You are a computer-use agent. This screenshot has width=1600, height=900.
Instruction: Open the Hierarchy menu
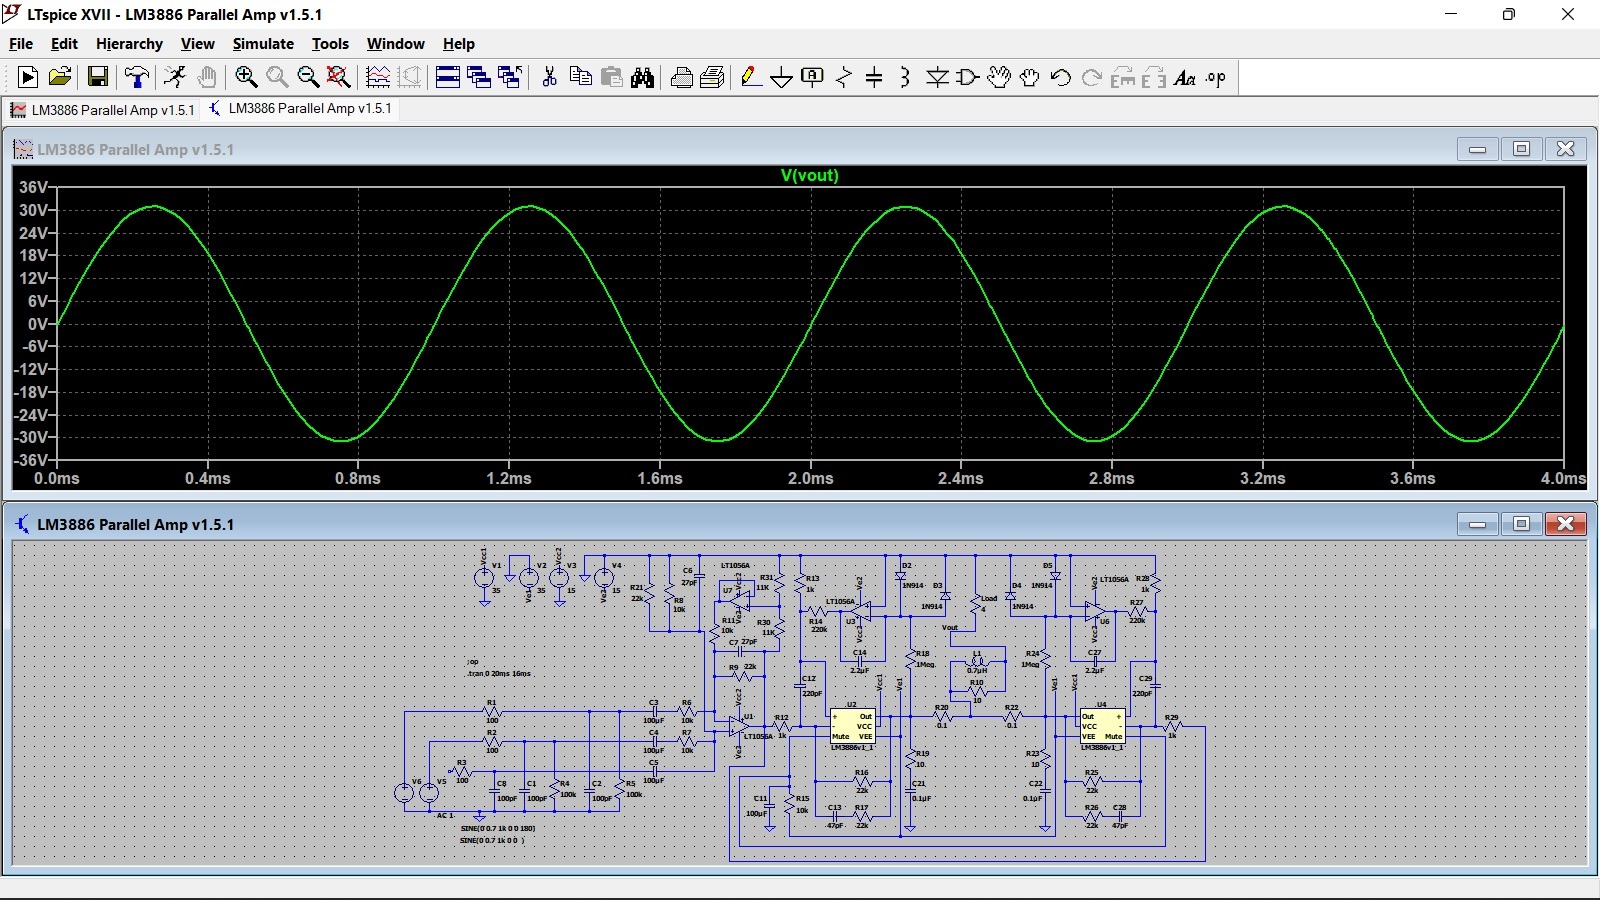[x=129, y=44]
